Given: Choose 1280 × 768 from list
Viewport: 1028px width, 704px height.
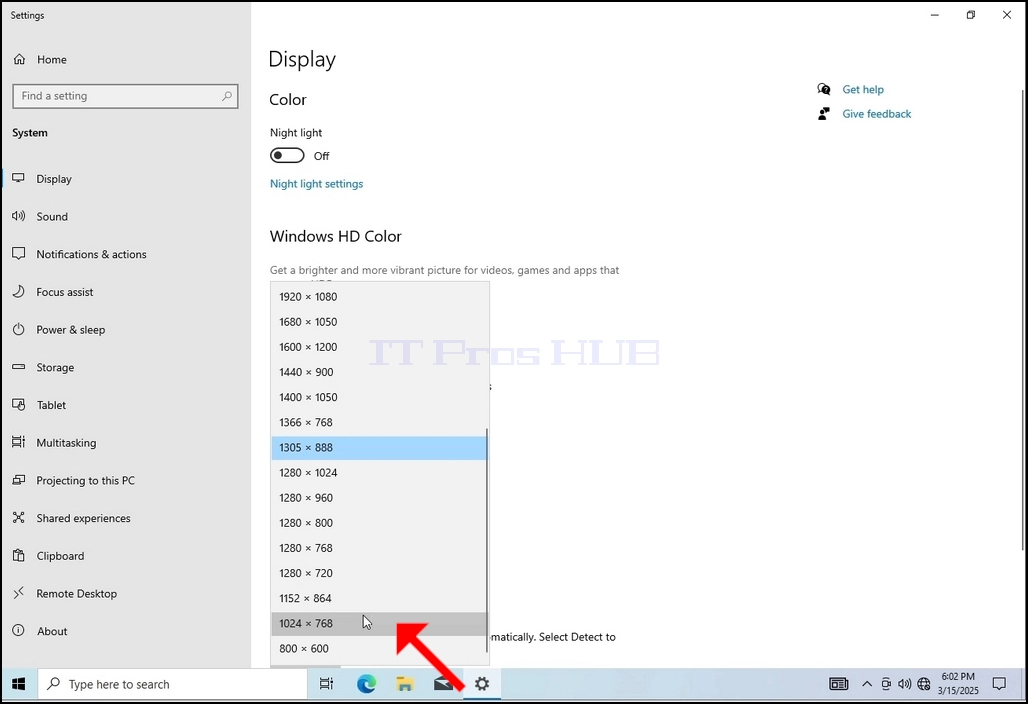Looking at the screenshot, I should (x=380, y=548).
